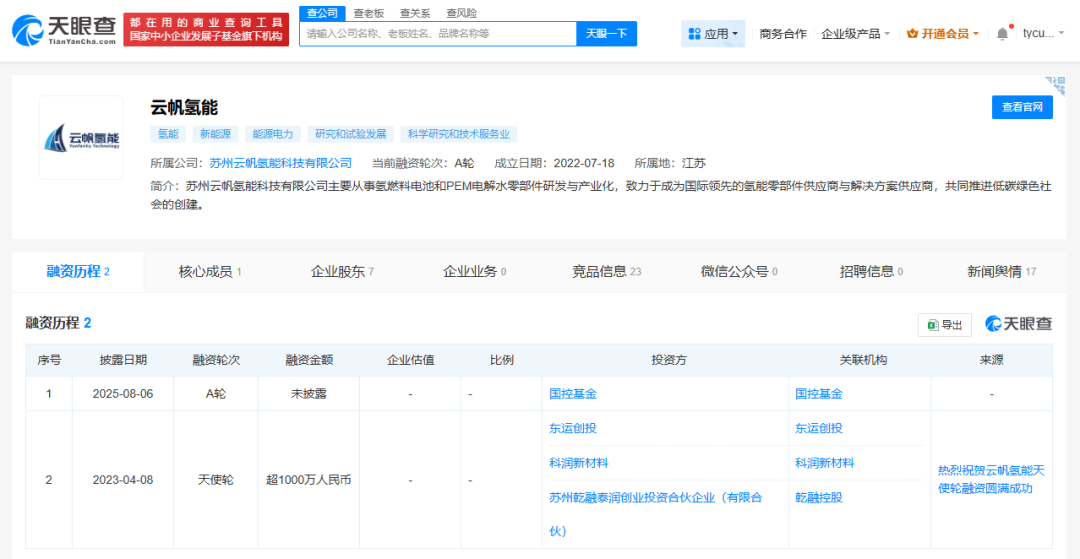Screen dimensions: 1080x559
Task: Click the 融资金额 column header
Action: tap(309, 360)
